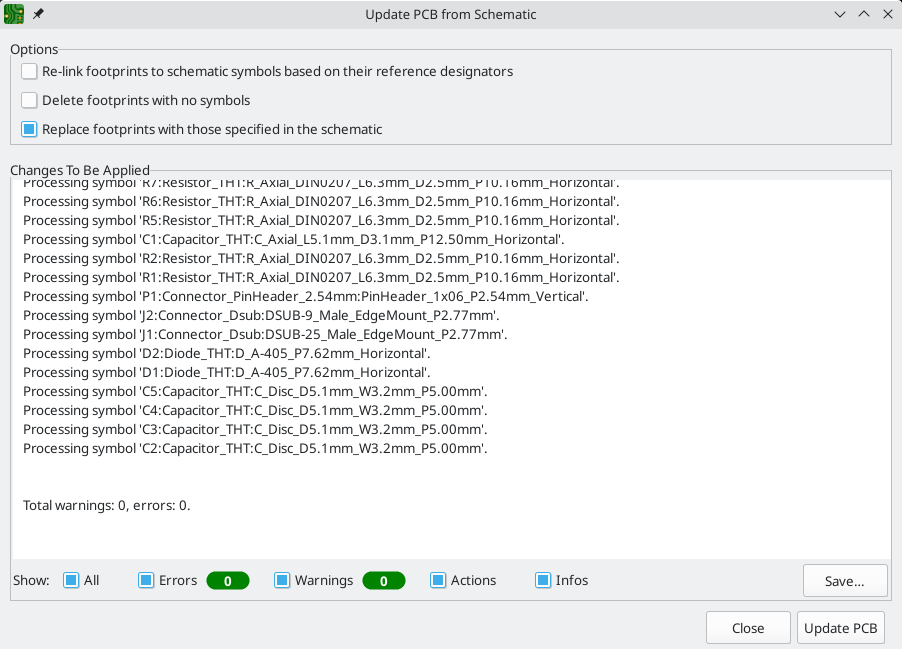Click the green Warnings count badge
The image size is (902, 649).
[383, 580]
